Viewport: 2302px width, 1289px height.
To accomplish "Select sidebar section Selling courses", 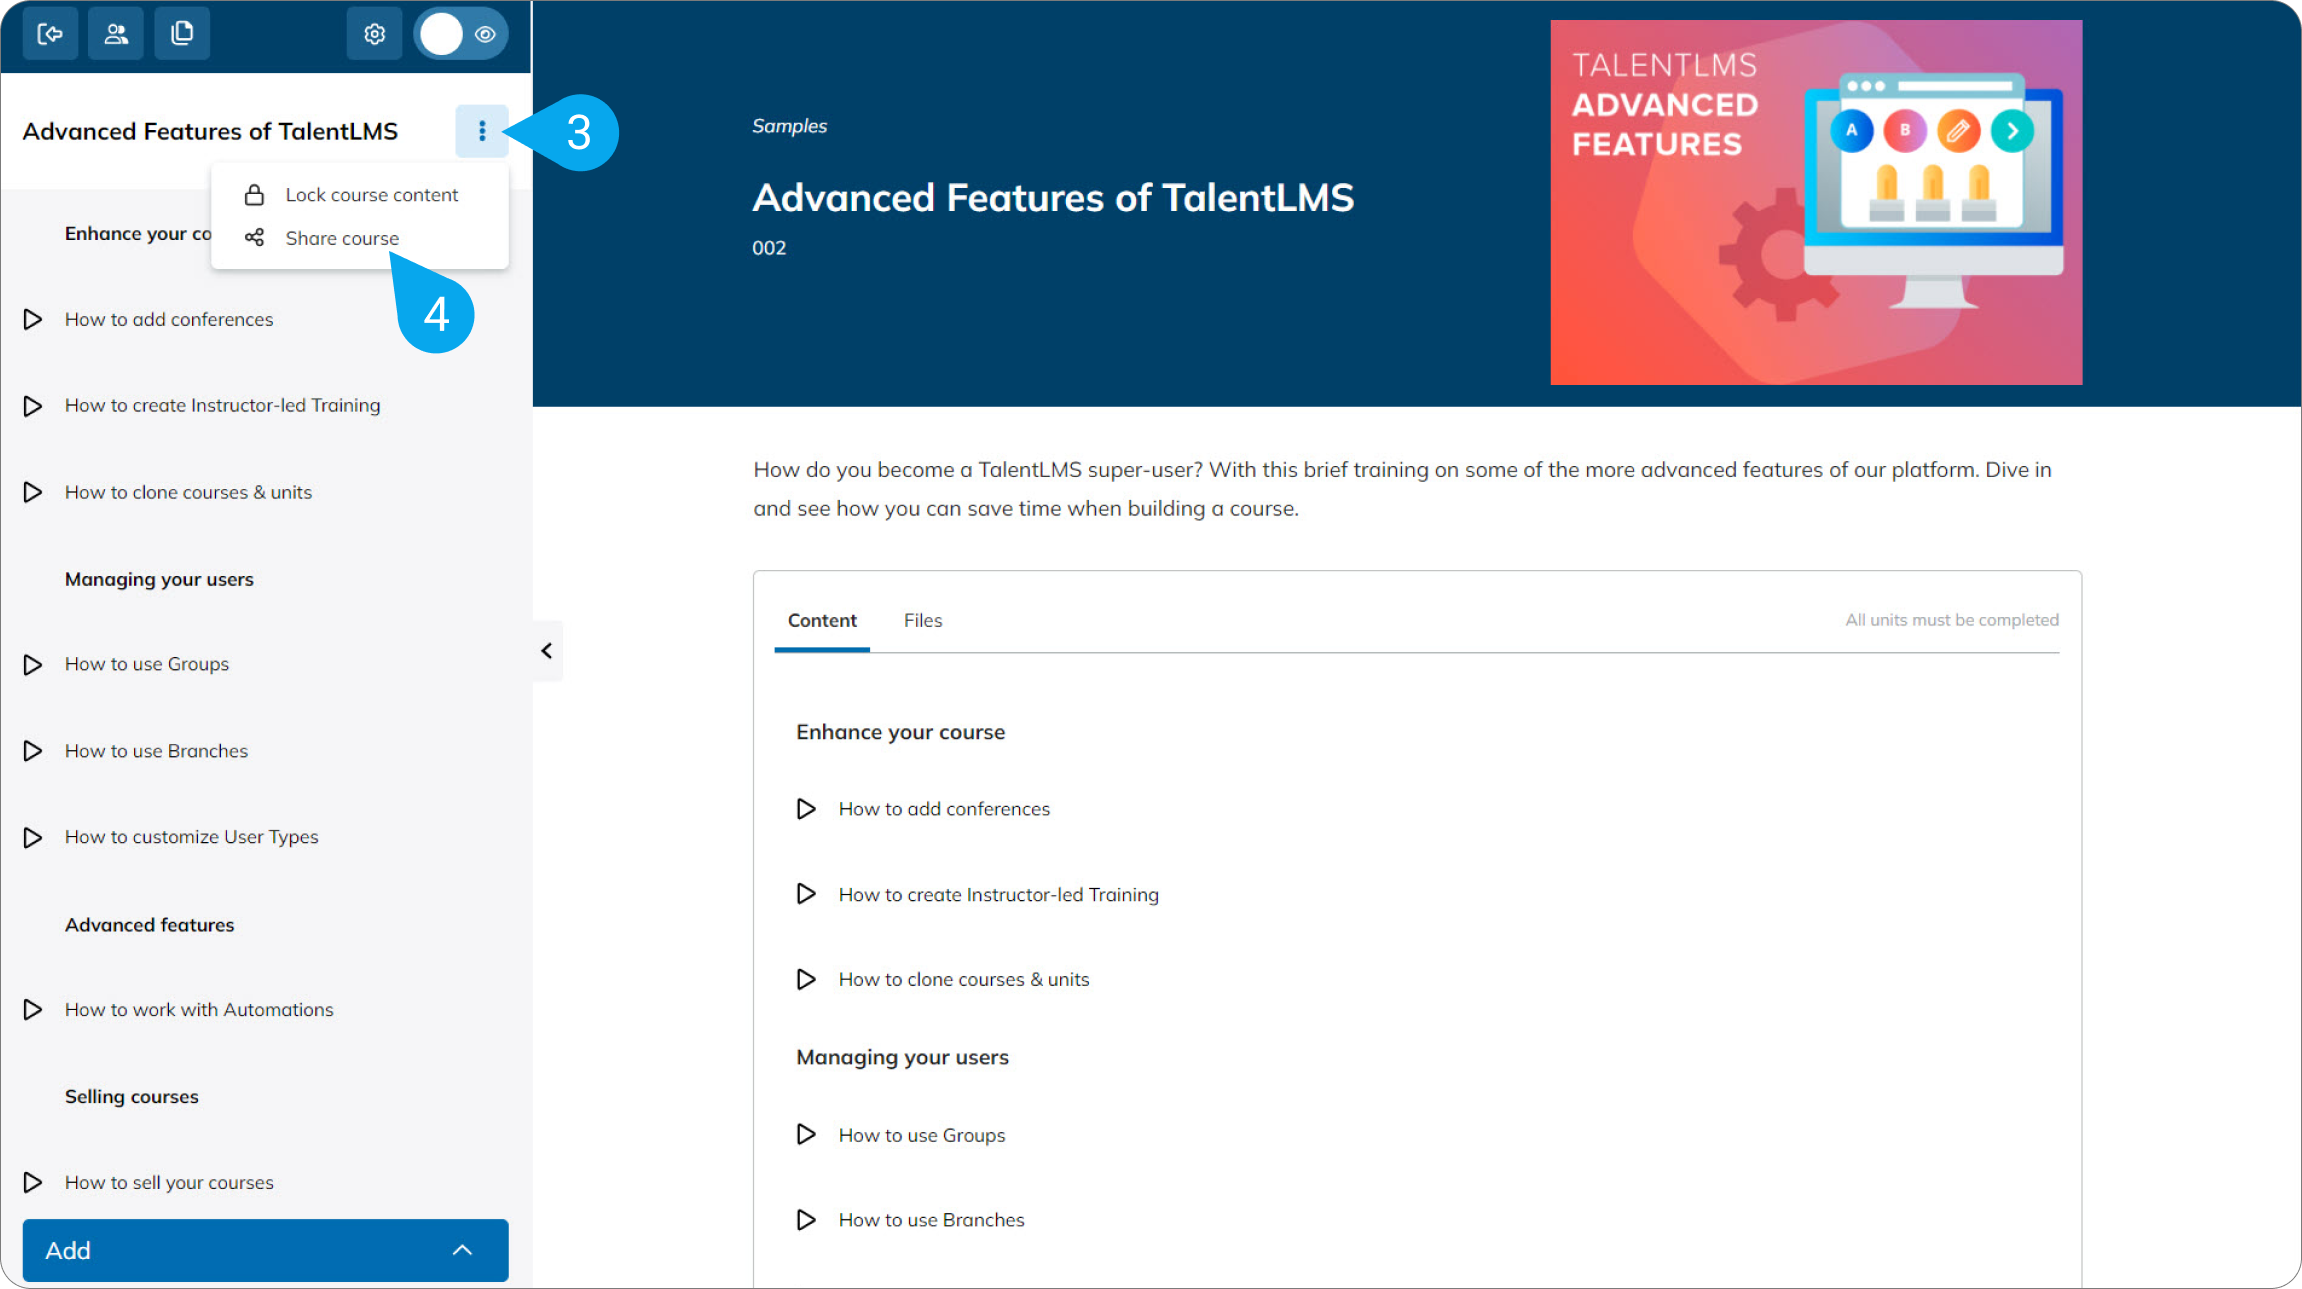I will [x=131, y=1096].
